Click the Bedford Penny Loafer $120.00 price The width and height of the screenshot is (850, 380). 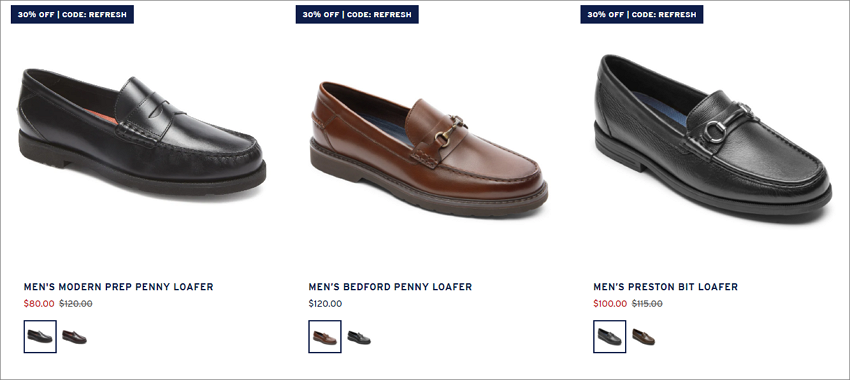325,304
